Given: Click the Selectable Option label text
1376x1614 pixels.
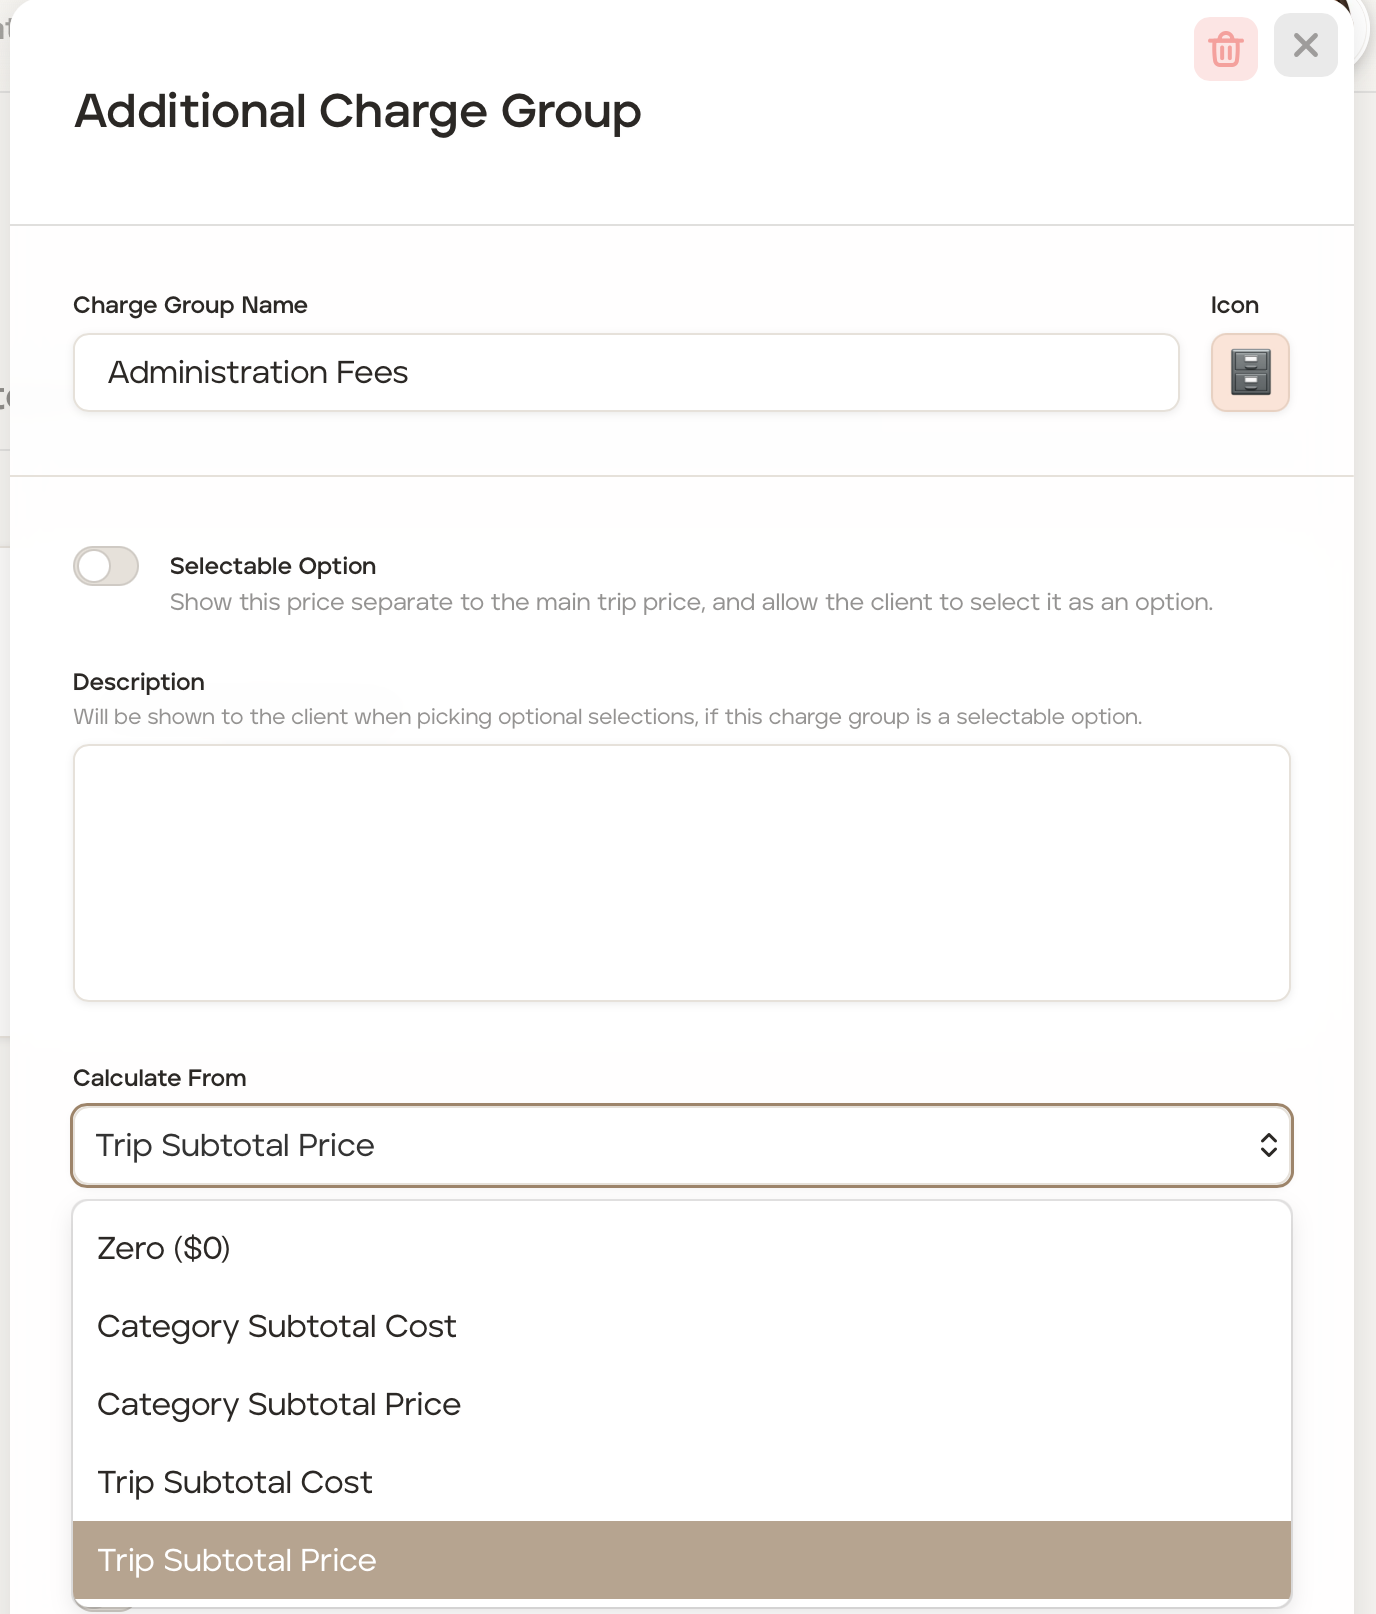Looking at the screenshot, I should pos(272,566).
